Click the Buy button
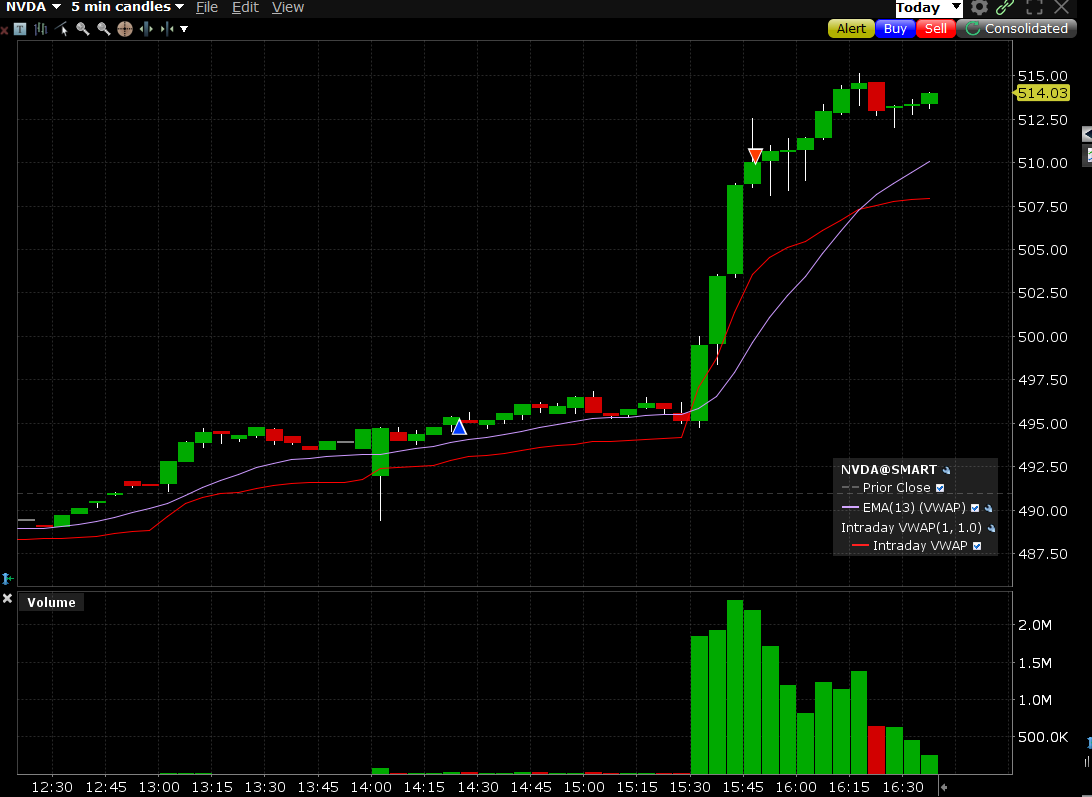This screenshot has width=1092, height=797. tap(895, 29)
